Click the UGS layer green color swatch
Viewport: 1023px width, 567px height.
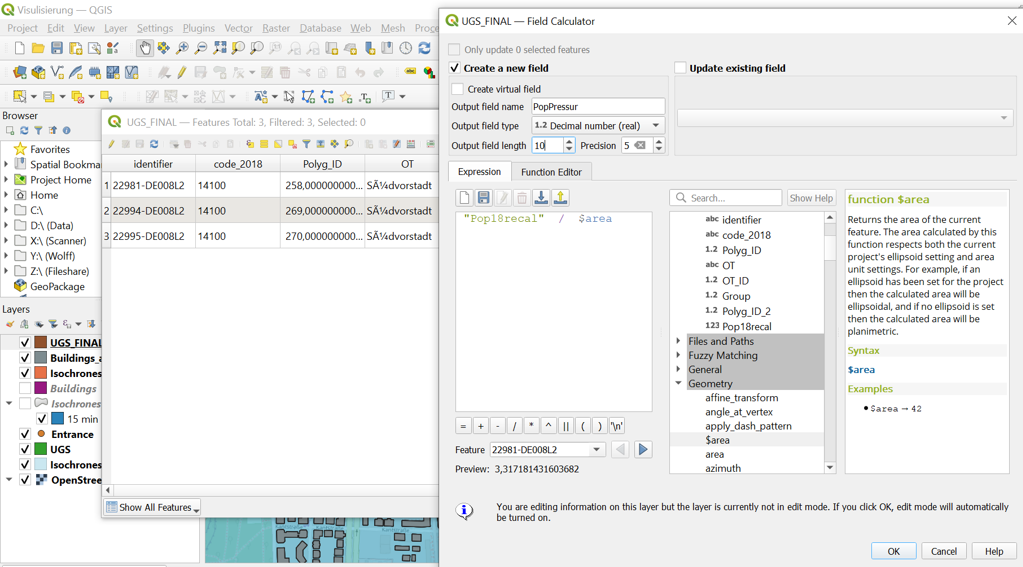(41, 450)
